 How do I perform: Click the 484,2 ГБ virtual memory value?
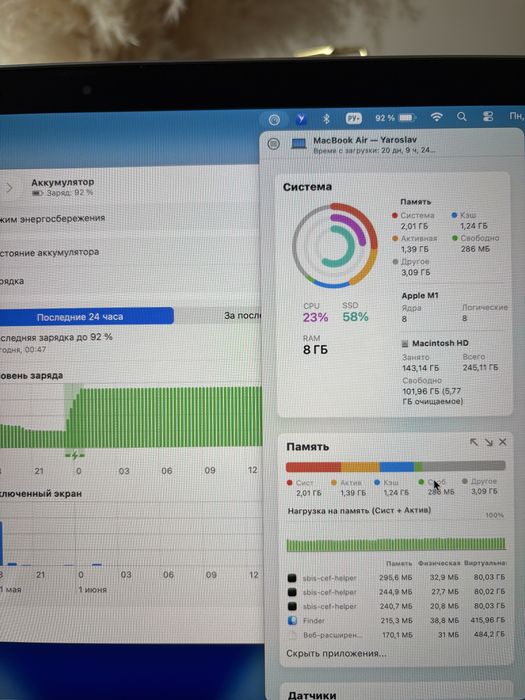[489, 634]
